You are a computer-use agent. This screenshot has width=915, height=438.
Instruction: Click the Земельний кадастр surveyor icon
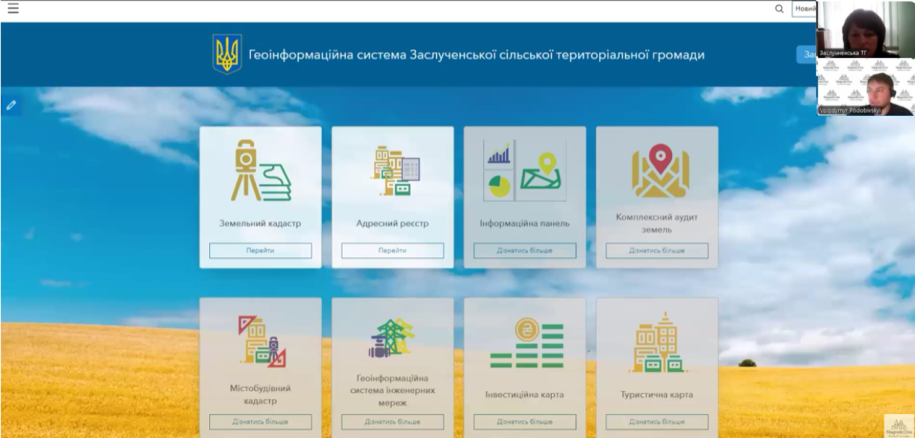(x=260, y=172)
